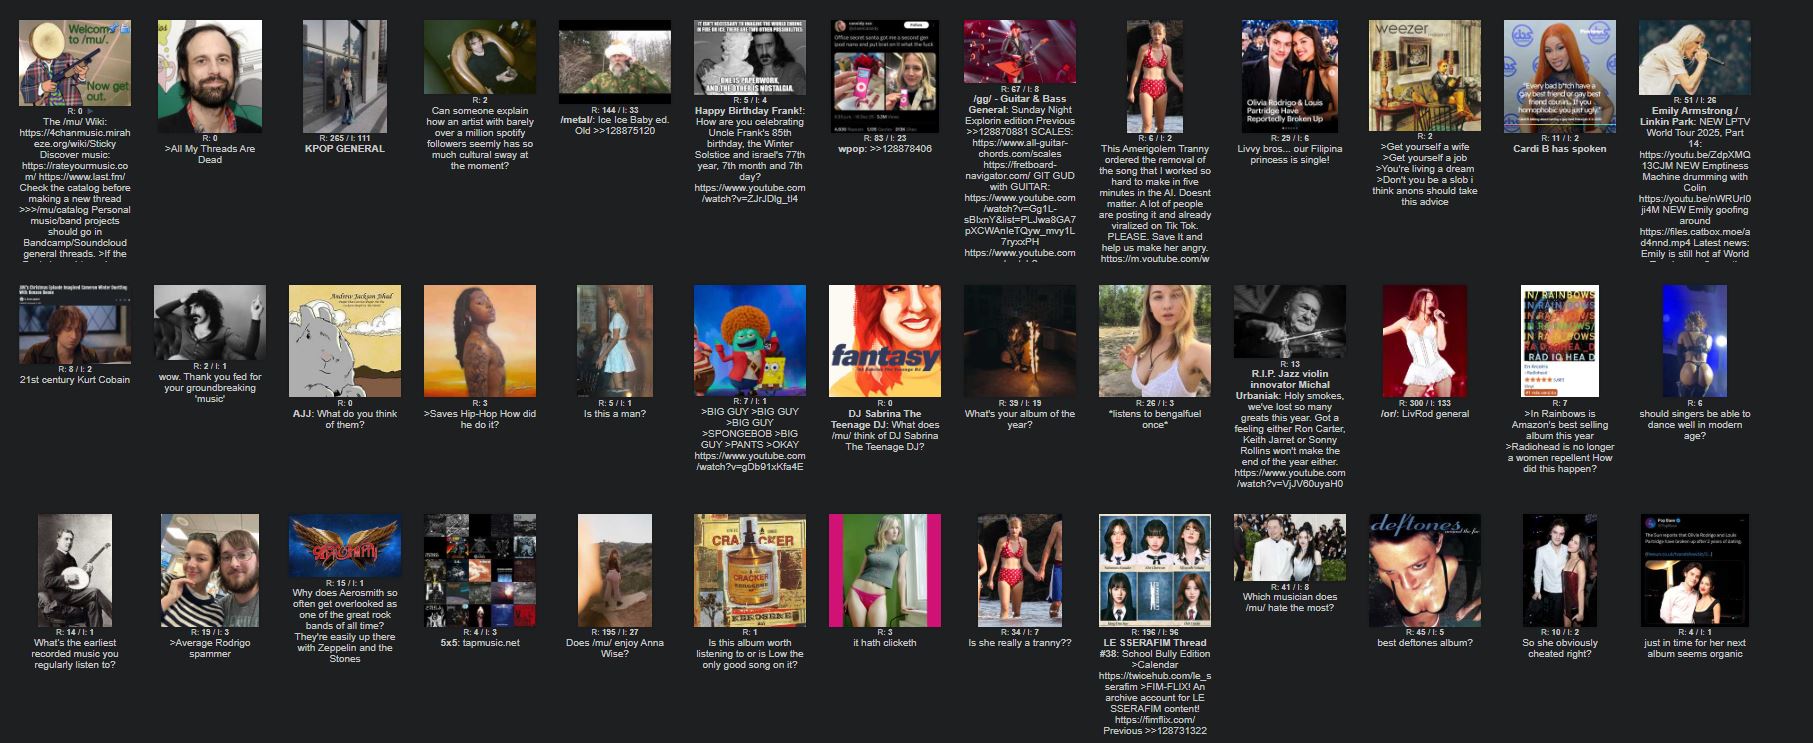The image size is (1813, 743).
Task: Select the 'it hath clicketh' caption
Action: click(x=885, y=643)
